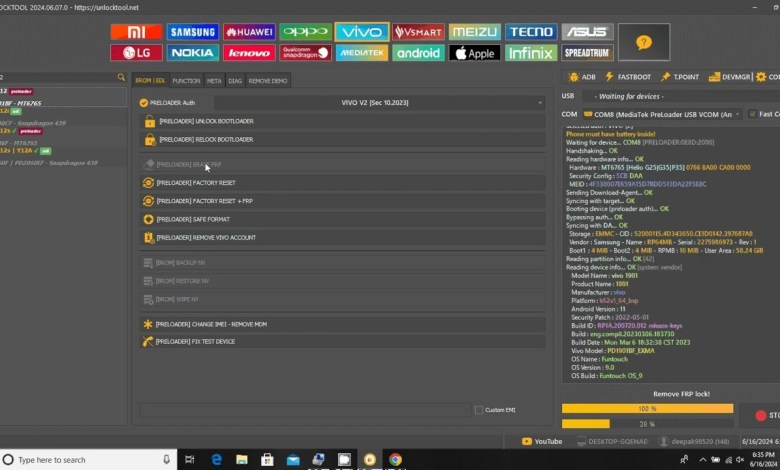
Task: Toggle the Fast Connect checkbox beside COM
Action: [x=753, y=114]
